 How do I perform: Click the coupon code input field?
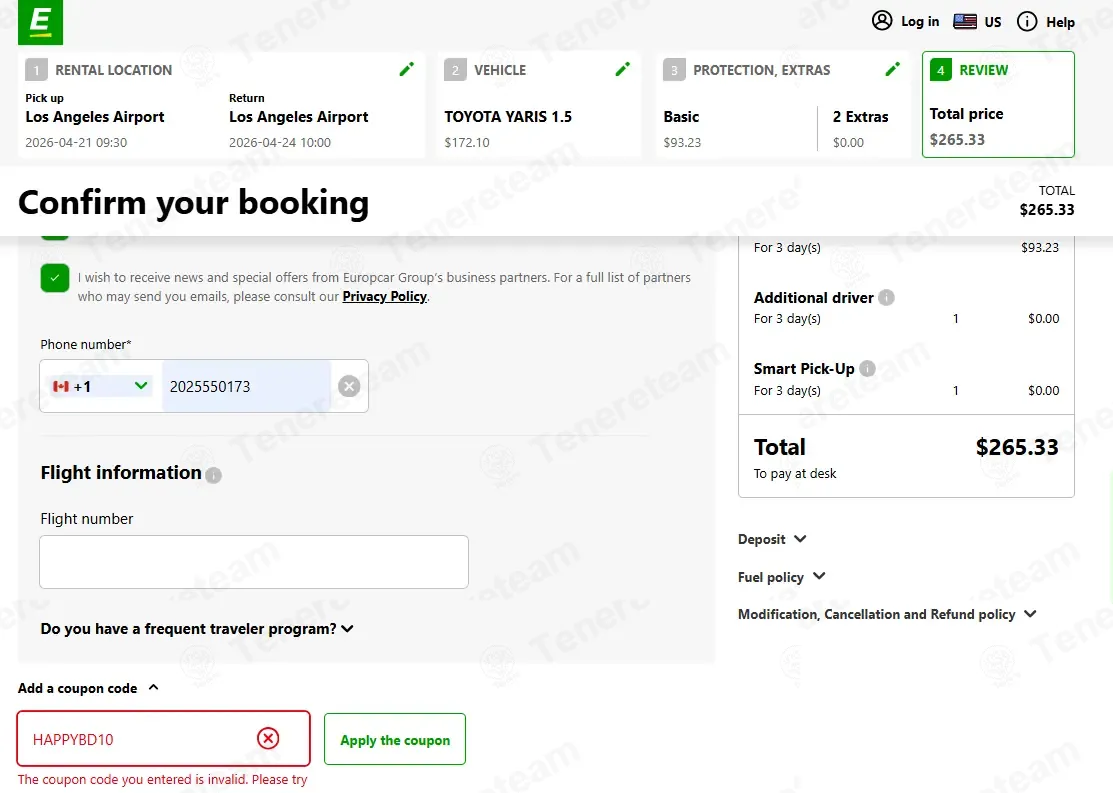coord(163,738)
